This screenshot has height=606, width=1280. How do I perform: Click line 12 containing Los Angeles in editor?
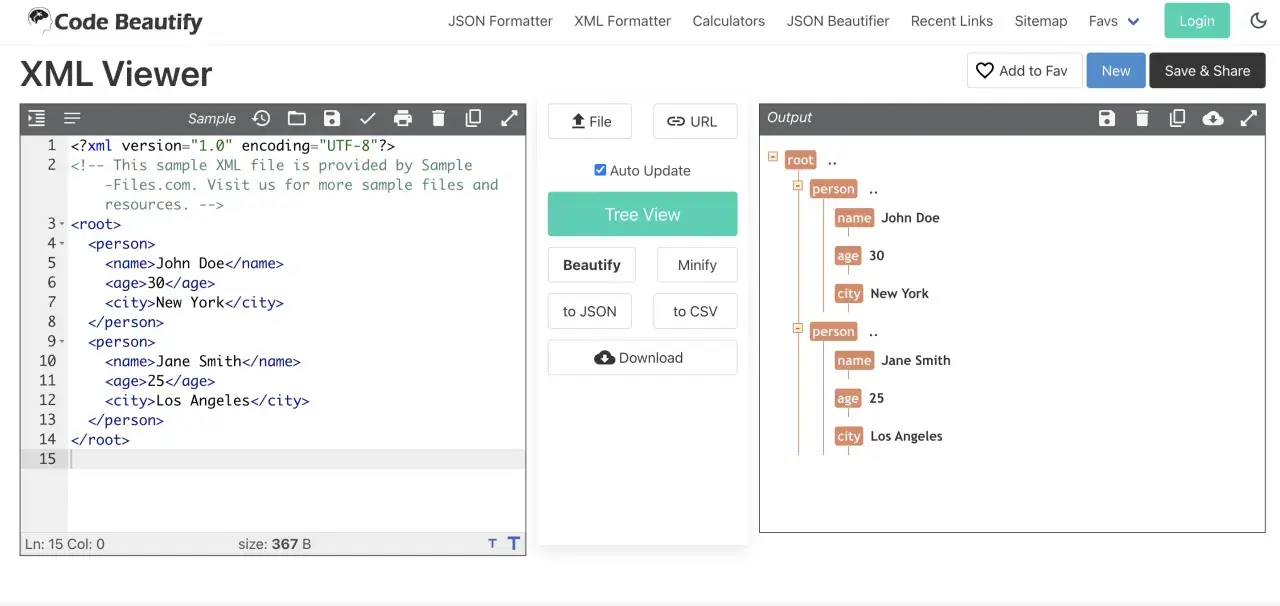296,400
